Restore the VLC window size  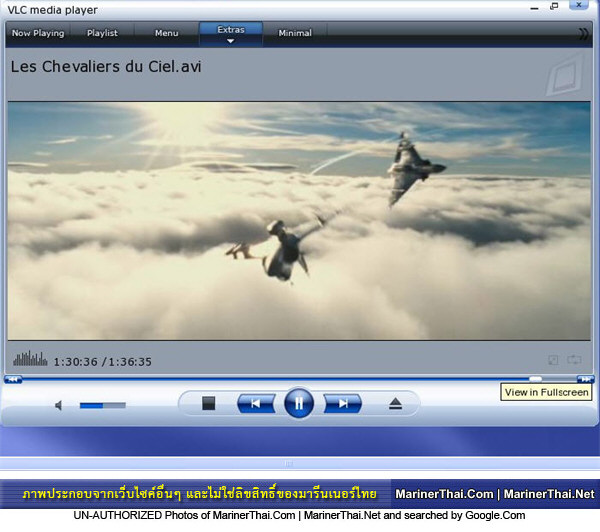554,6
